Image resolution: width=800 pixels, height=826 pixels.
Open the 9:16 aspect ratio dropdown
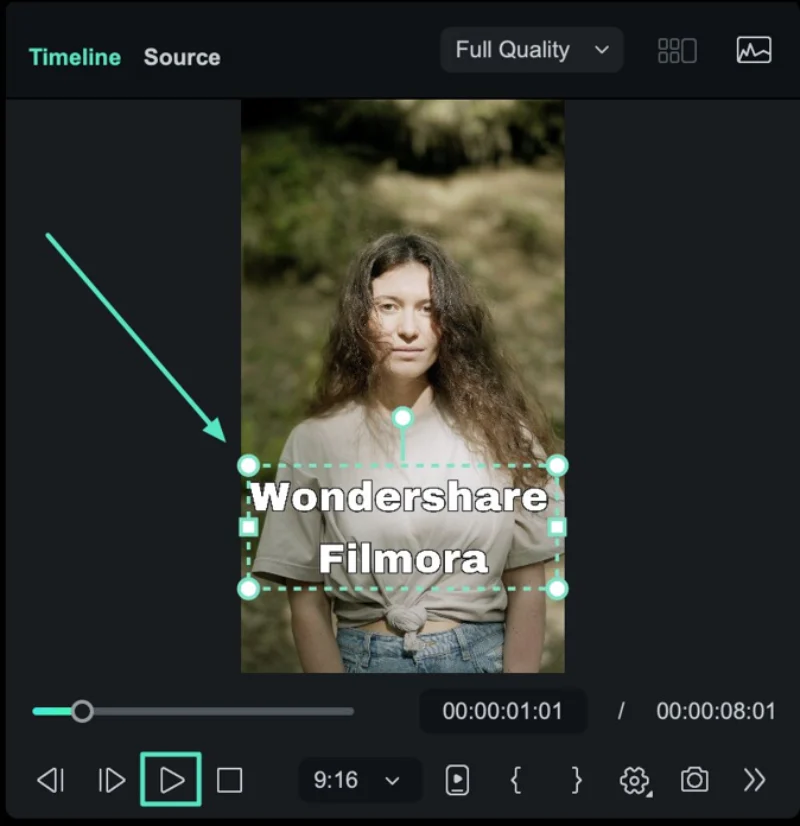[360, 780]
